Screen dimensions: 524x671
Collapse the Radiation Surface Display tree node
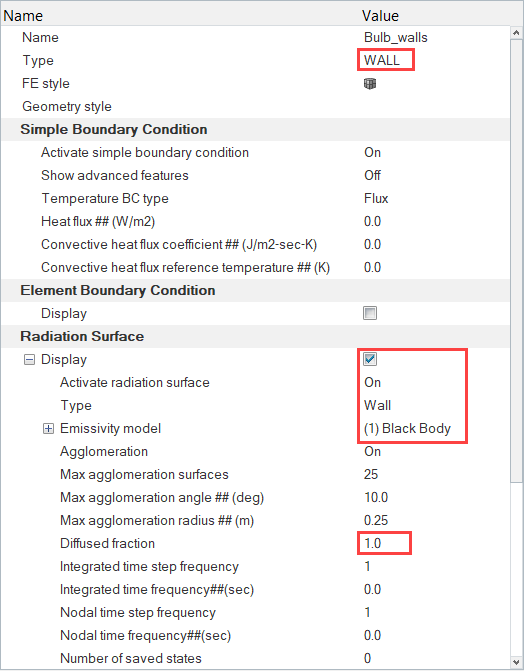[x=29, y=360]
